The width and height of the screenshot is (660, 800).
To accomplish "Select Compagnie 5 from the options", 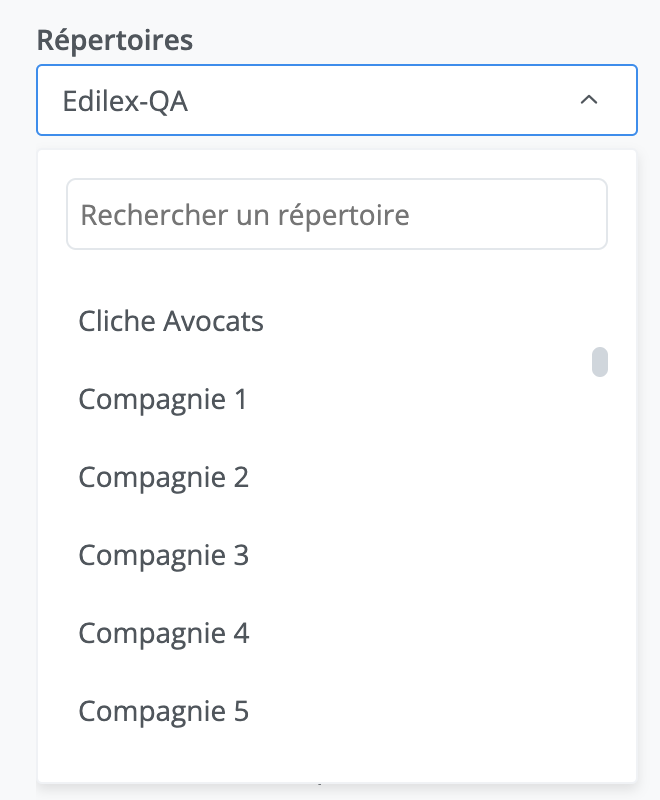I will tap(164, 711).
